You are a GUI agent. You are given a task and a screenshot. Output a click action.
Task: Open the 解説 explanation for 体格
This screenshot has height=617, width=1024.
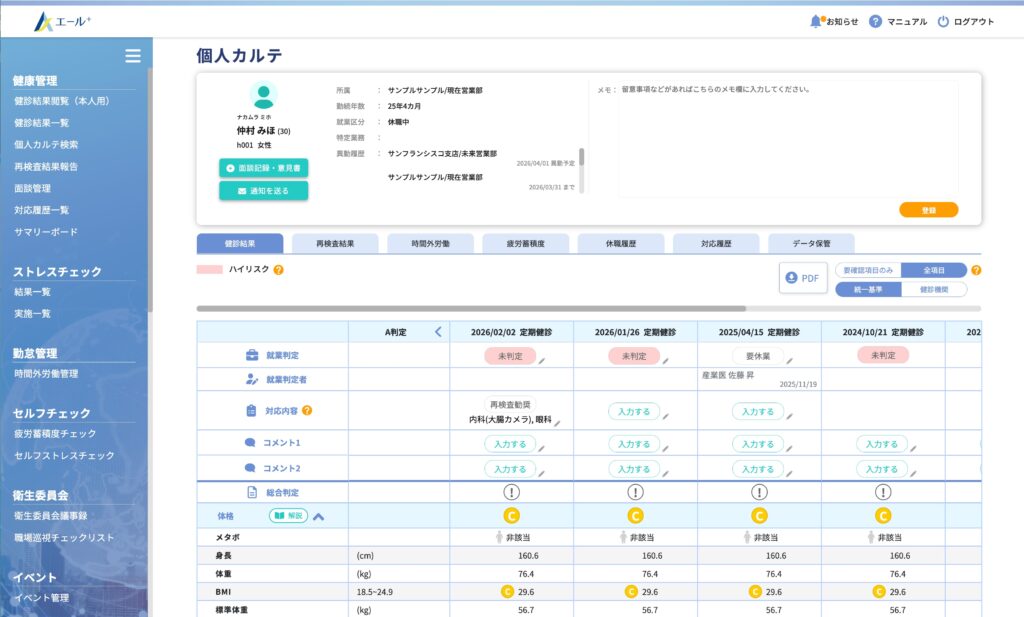[x=288, y=516]
